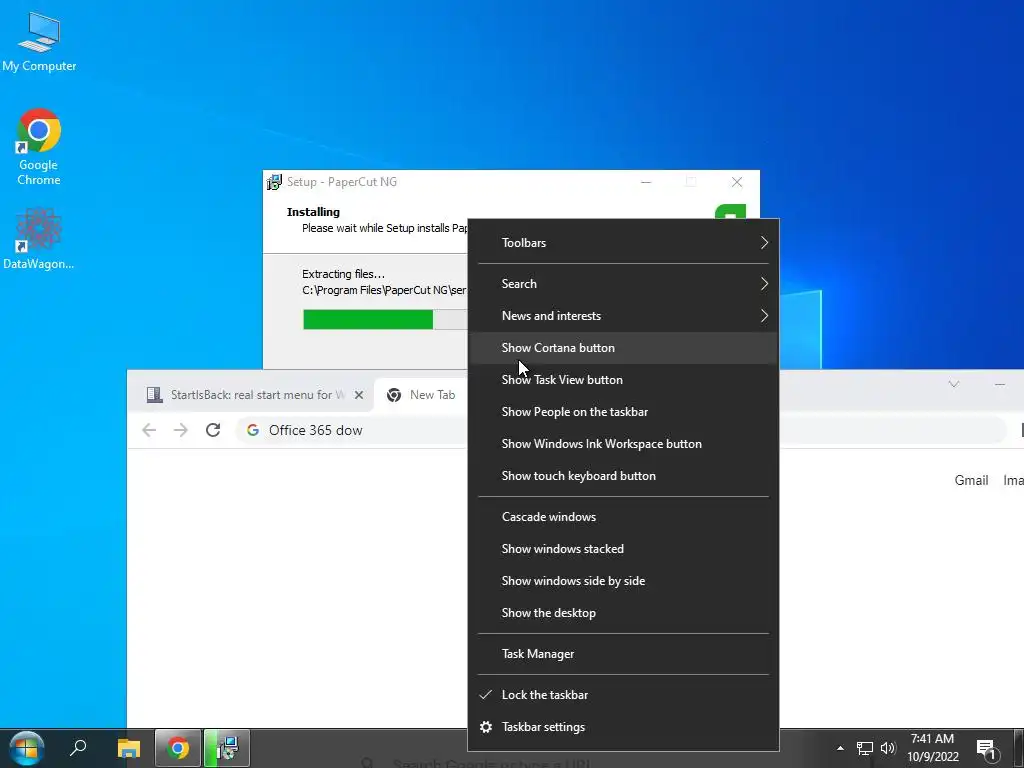Image resolution: width=1024 pixels, height=768 pixels.
Task: Open the notification center icon
Action: coord(987,749)
